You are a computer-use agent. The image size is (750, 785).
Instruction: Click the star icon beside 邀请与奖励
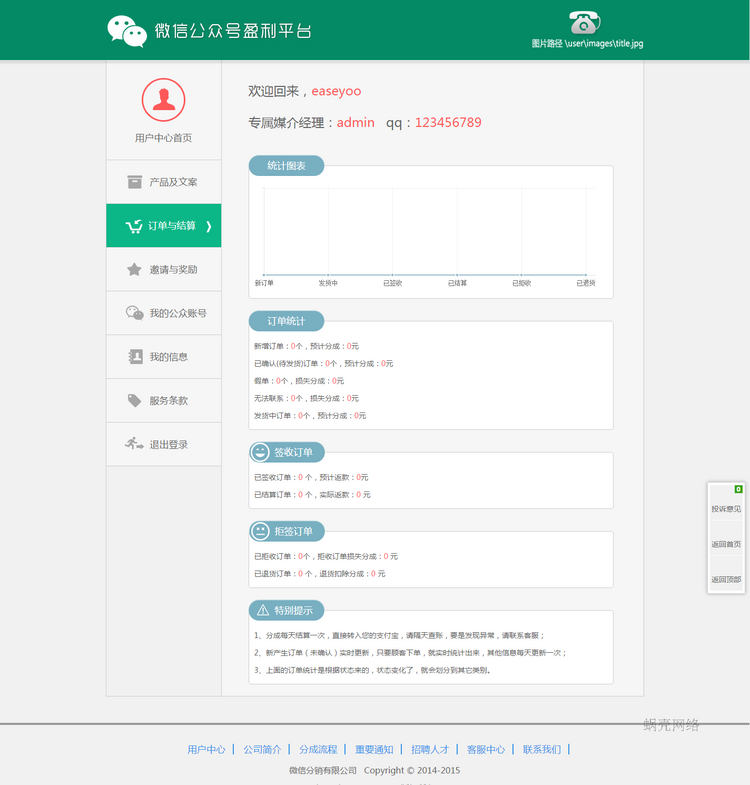(x=134, y=269)
